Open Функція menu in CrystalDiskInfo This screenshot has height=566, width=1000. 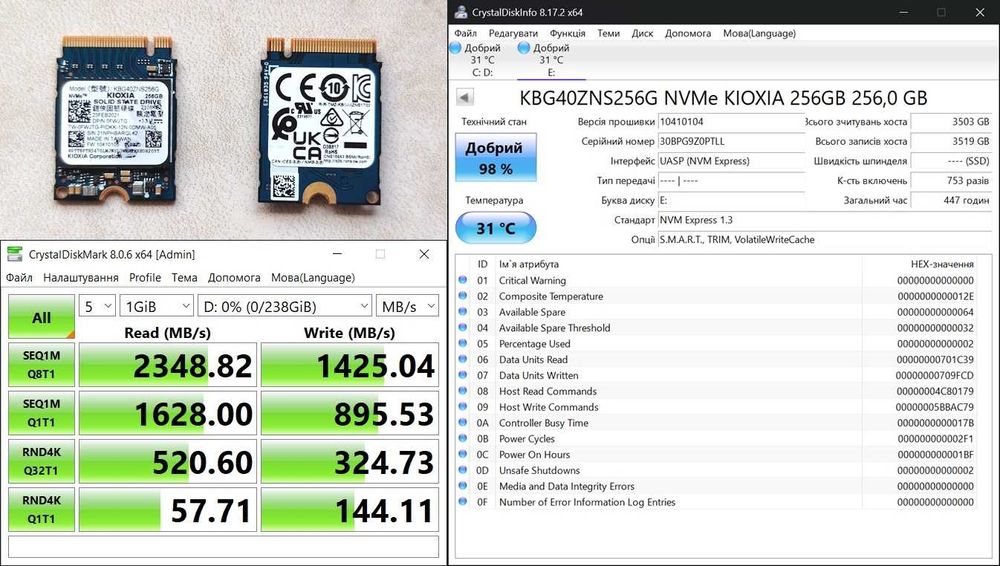point(568,33)
